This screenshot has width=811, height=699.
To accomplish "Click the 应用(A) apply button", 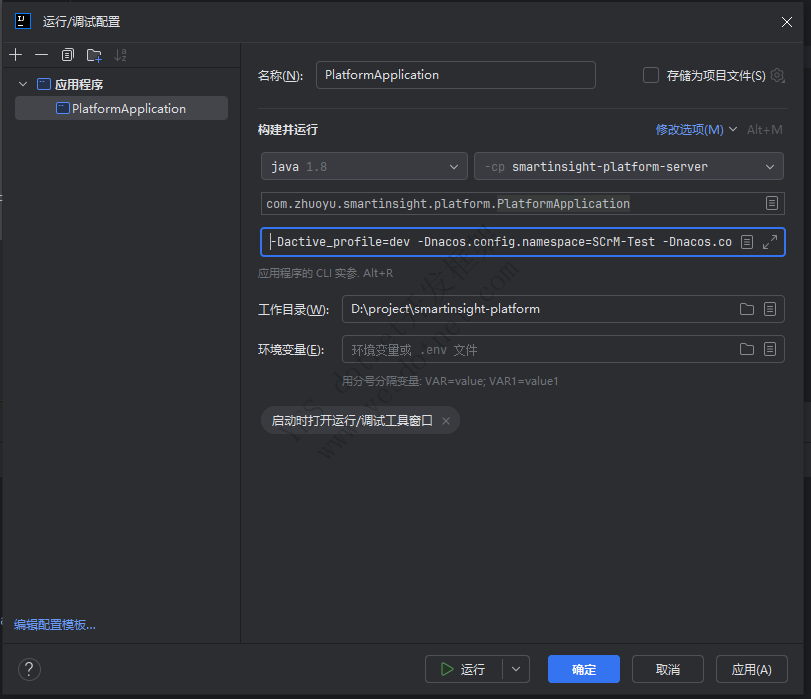I will point(752,669).
